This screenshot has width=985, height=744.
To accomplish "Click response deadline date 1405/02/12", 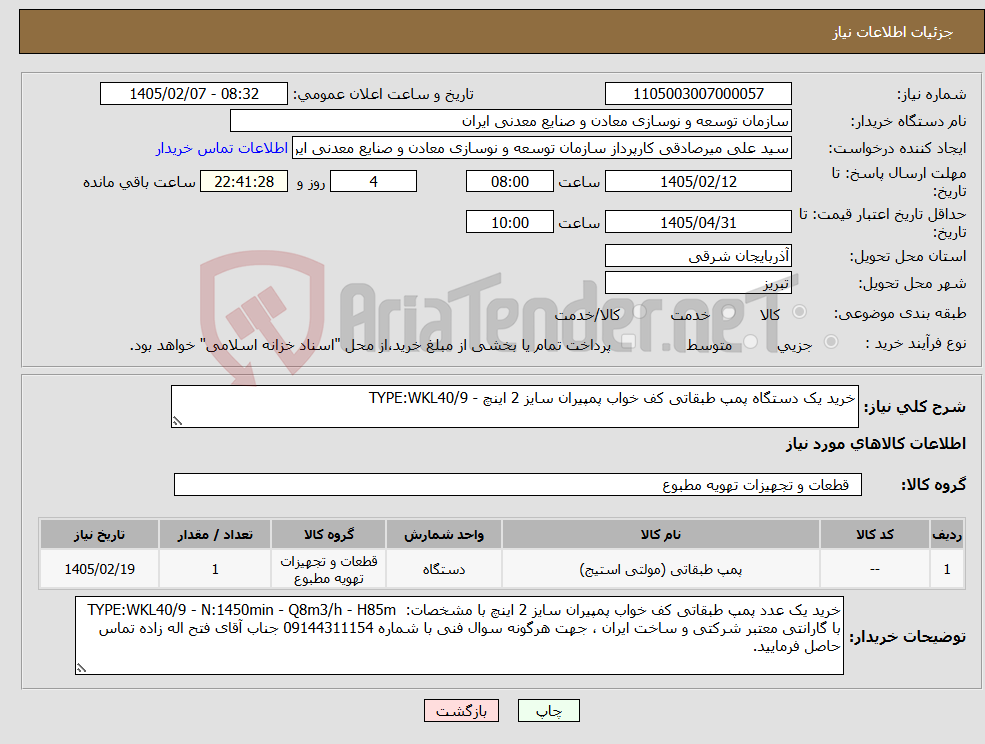I will [x=698, y=182].
